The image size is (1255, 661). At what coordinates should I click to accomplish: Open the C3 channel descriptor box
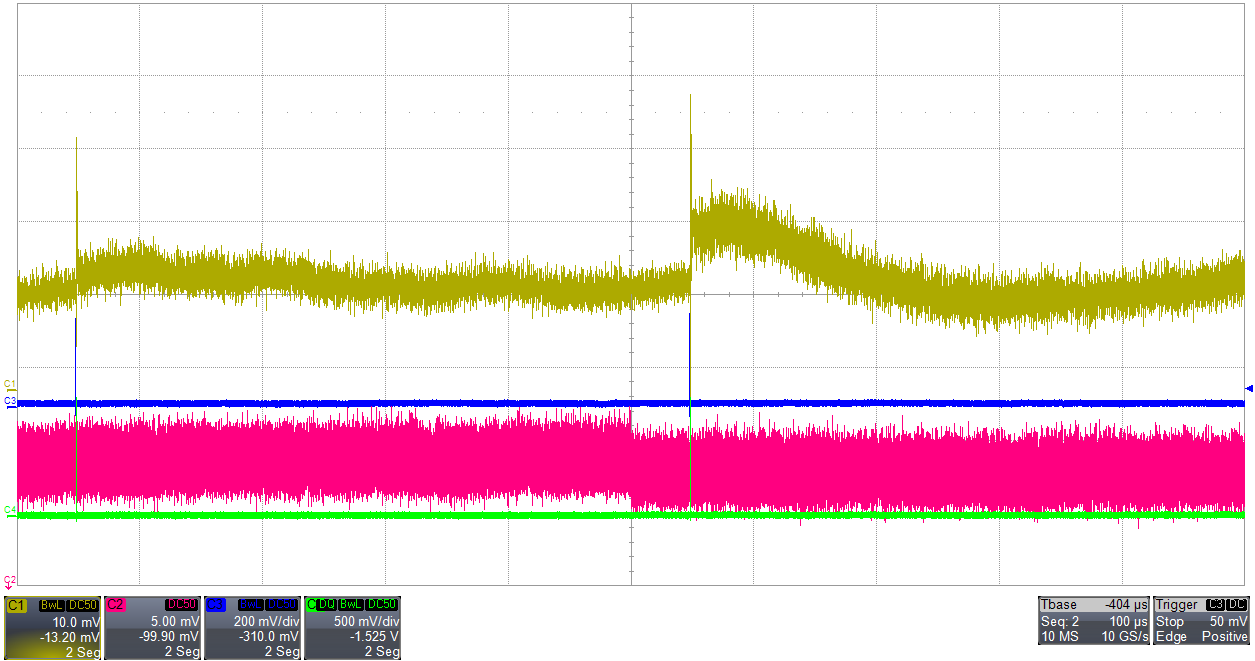(x=252, y=628)
